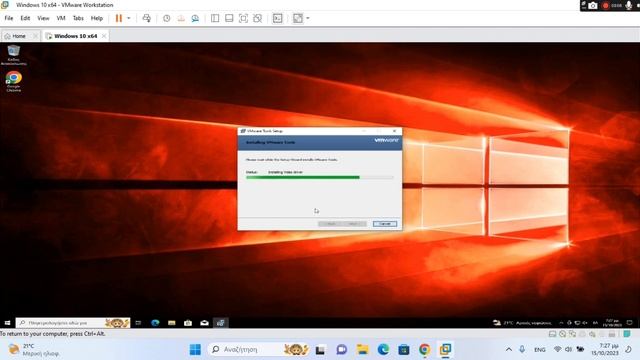Click the microphone icon in host tray
This screenshot has height=360, width=640.
522,349
